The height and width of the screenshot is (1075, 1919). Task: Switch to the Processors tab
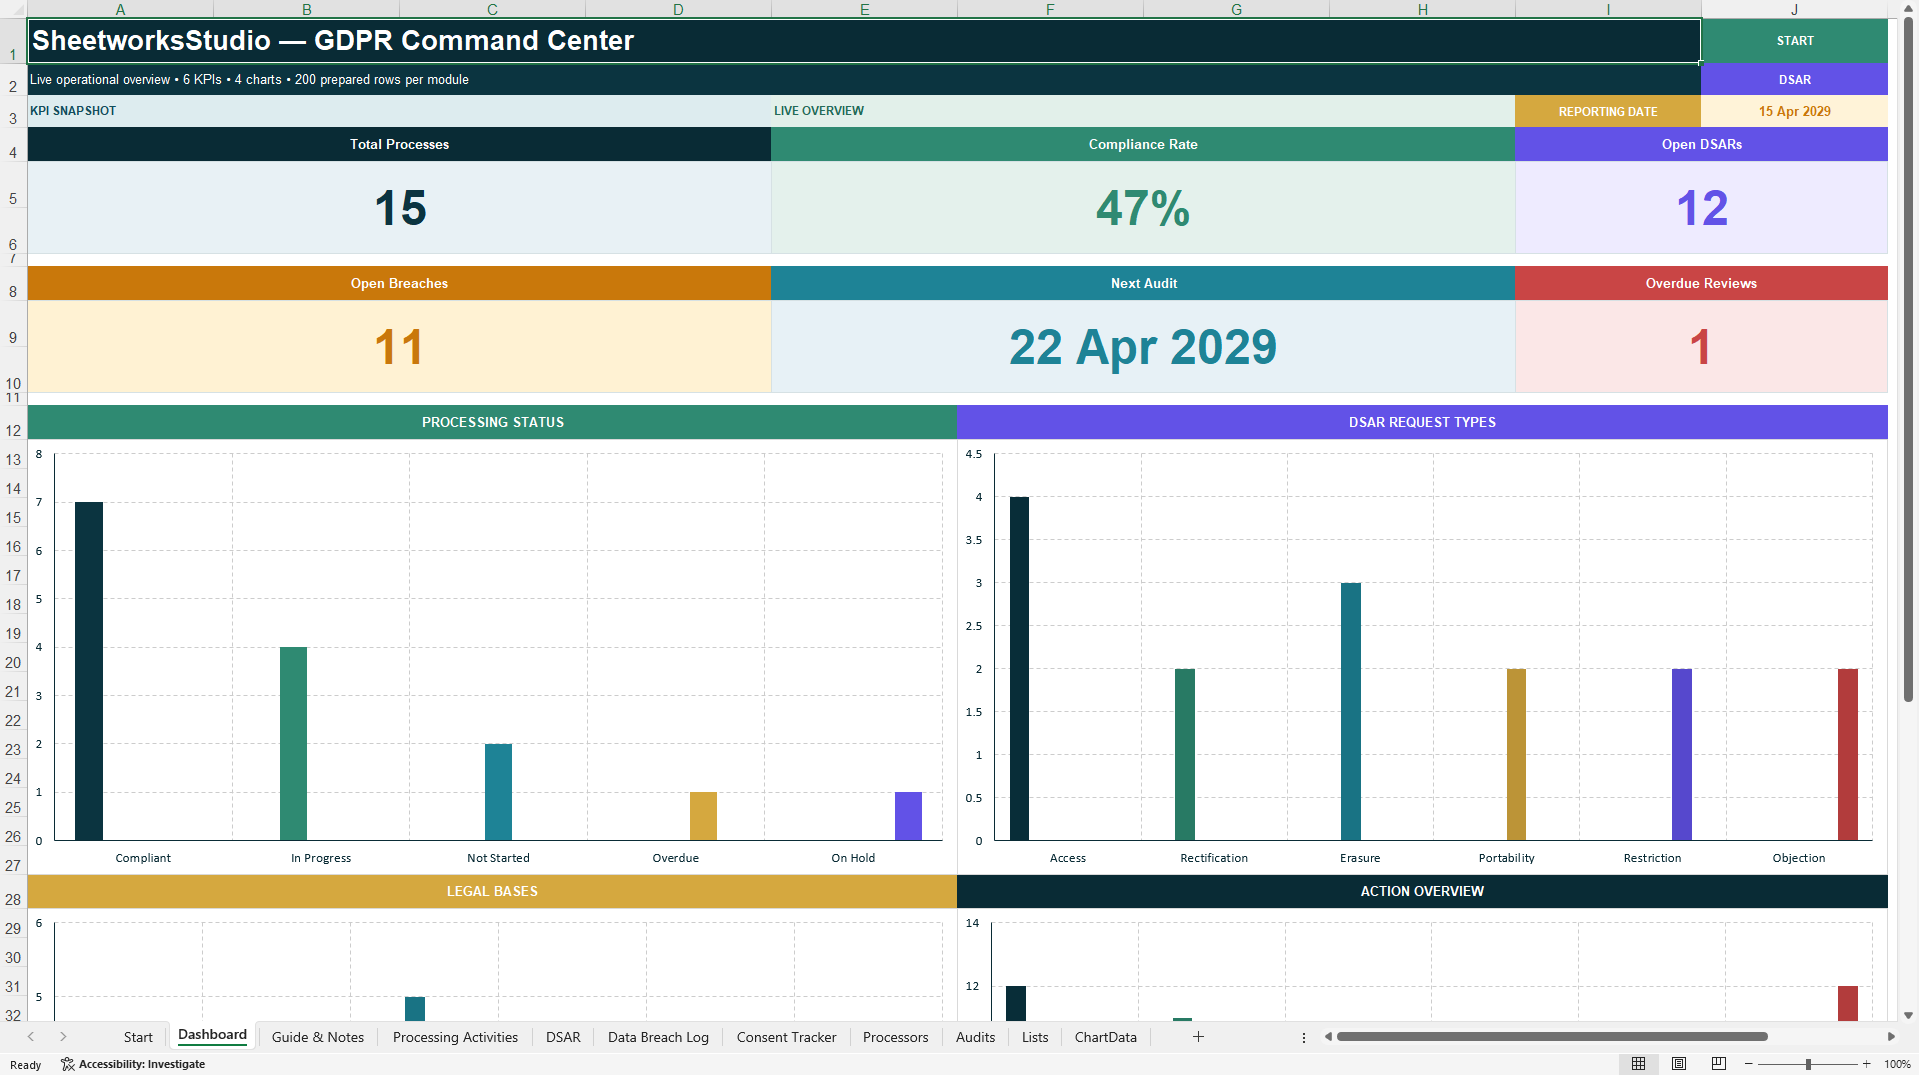tap(895, 1037)
